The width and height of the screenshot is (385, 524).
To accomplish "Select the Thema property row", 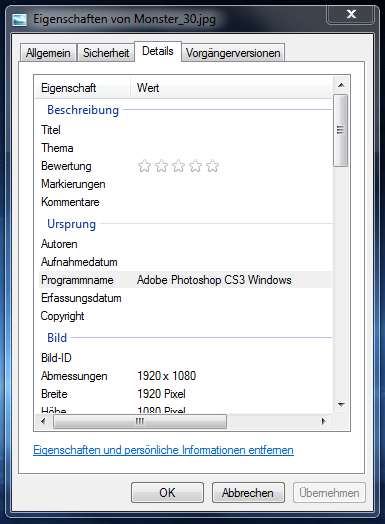I will 185,148.
